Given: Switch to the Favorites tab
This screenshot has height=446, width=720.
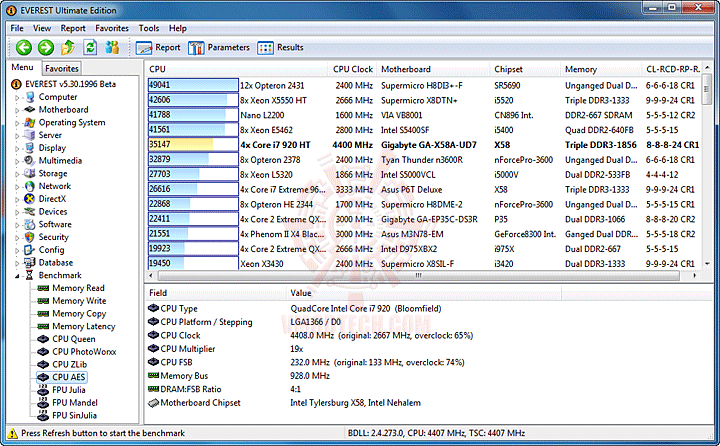Looking at the screenshot, I should [x=62, y=68].
